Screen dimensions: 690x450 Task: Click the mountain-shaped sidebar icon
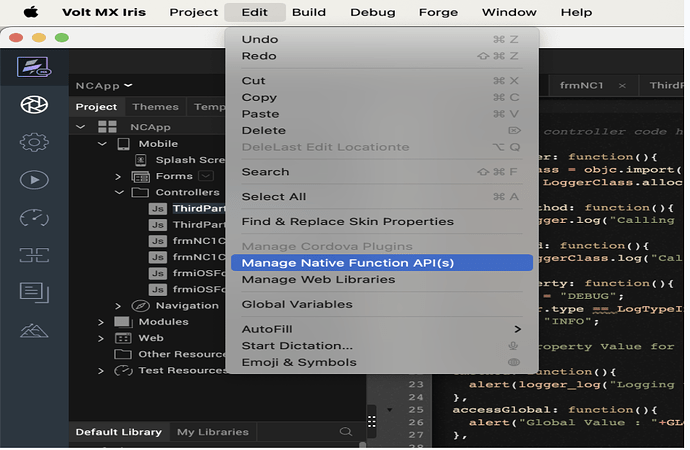point(34,330)
